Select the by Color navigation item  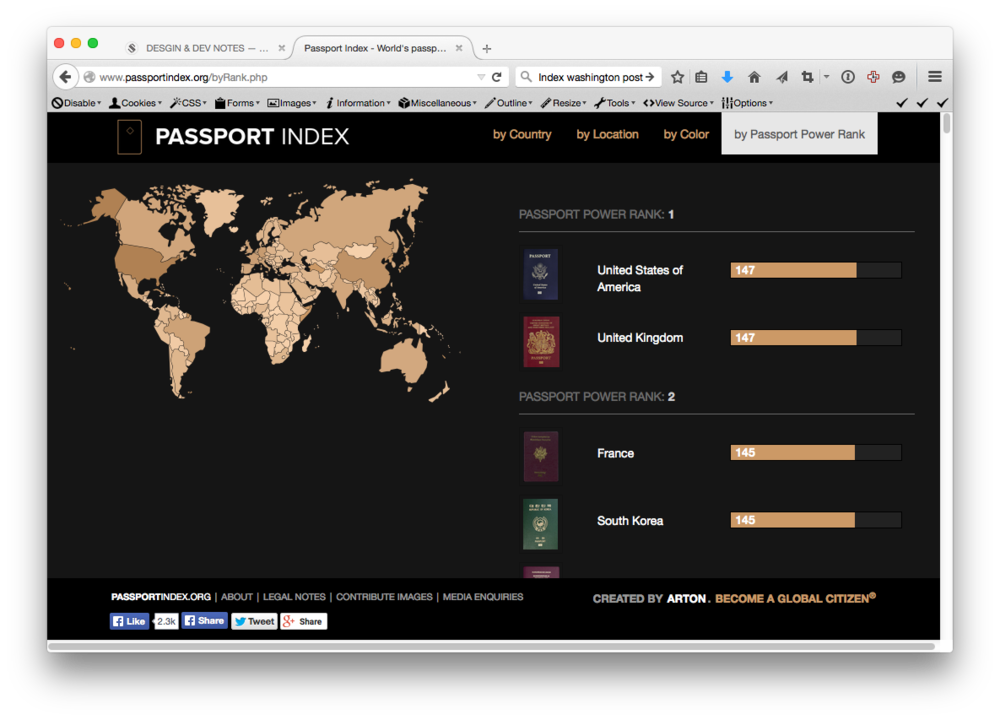pyautogui.click(x=686, y=134)
